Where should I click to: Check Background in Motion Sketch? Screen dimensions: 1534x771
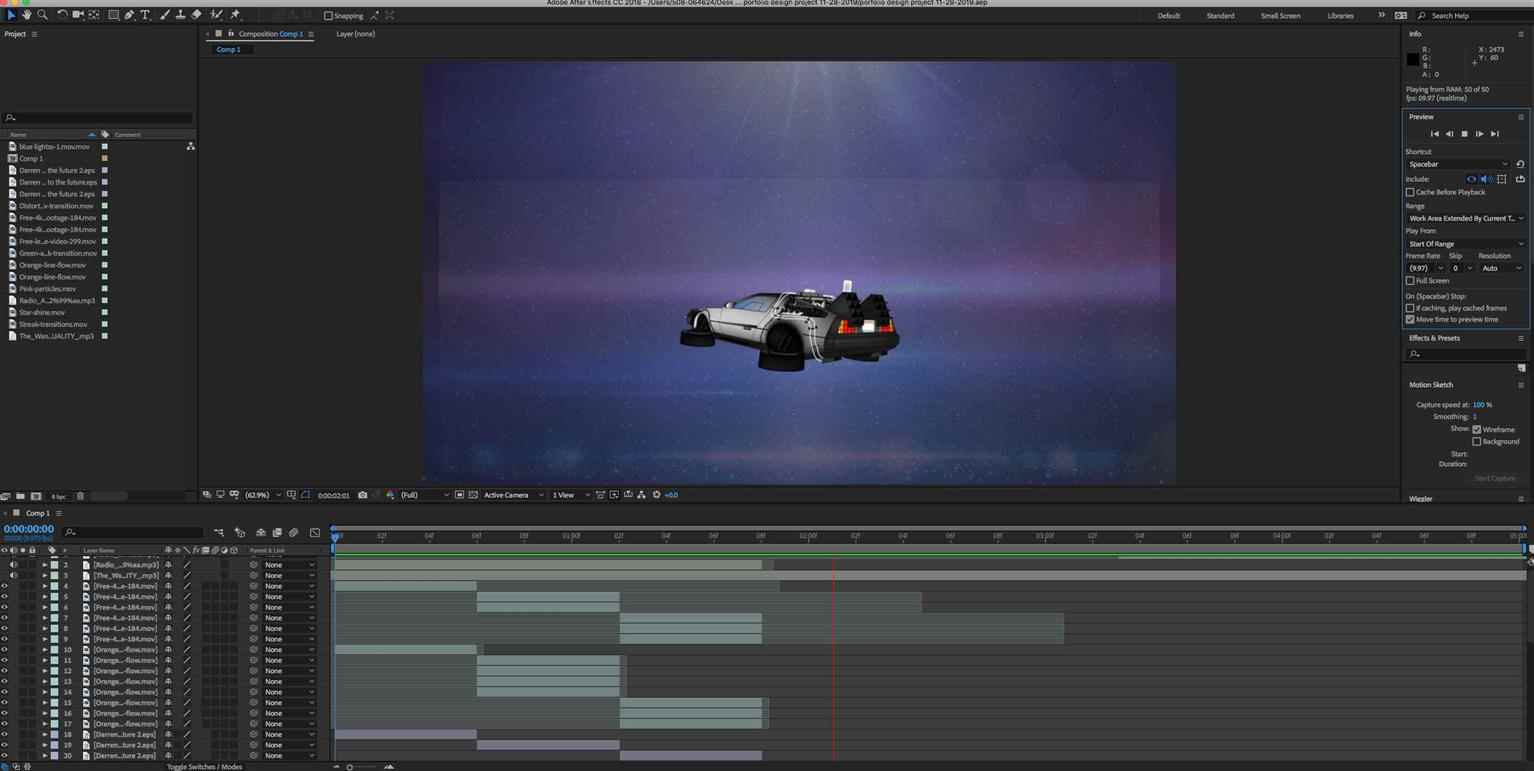tap(1477, 441)
